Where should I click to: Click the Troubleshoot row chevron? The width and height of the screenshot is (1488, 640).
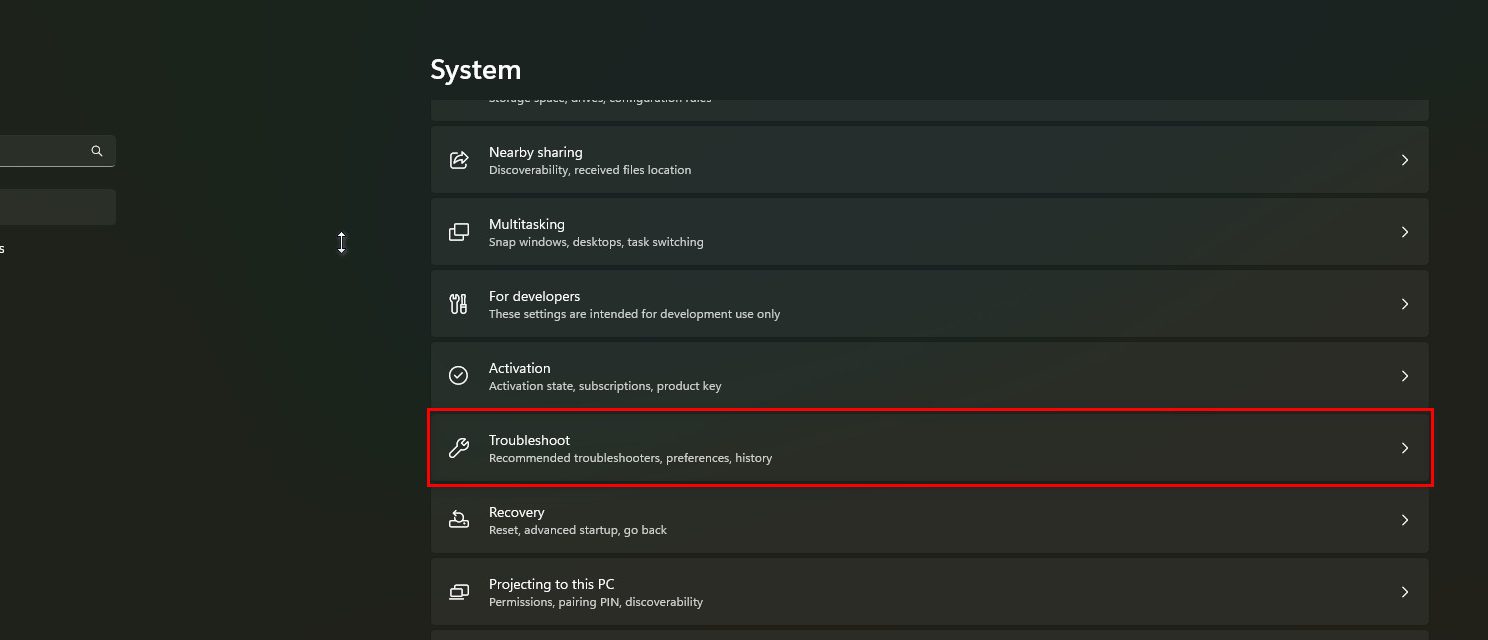(1405, 448)
